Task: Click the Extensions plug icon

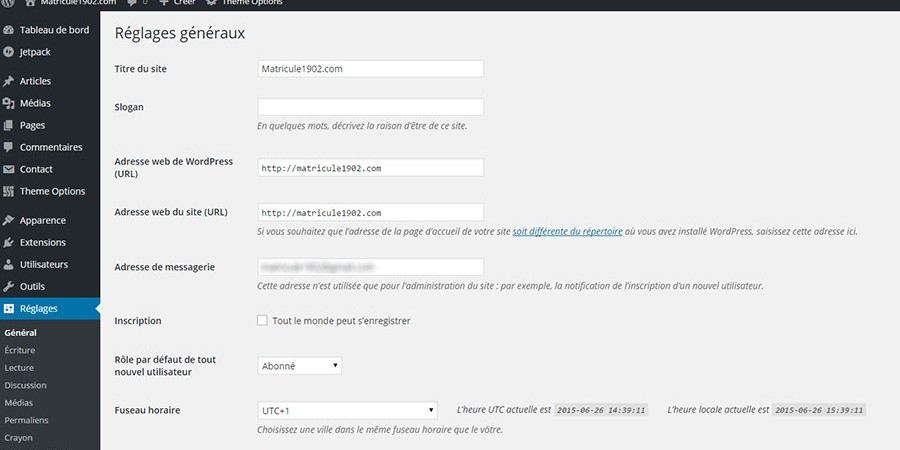Action: (8, 242)
